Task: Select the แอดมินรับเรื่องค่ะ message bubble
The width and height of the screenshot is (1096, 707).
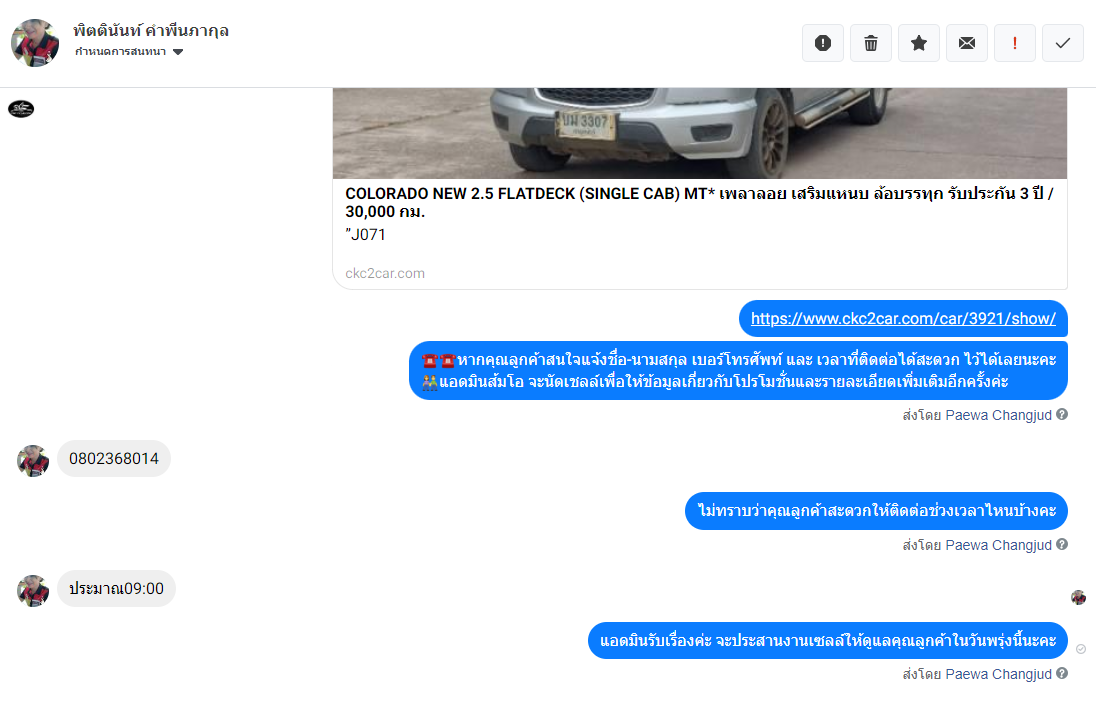Action: point(828,641)
